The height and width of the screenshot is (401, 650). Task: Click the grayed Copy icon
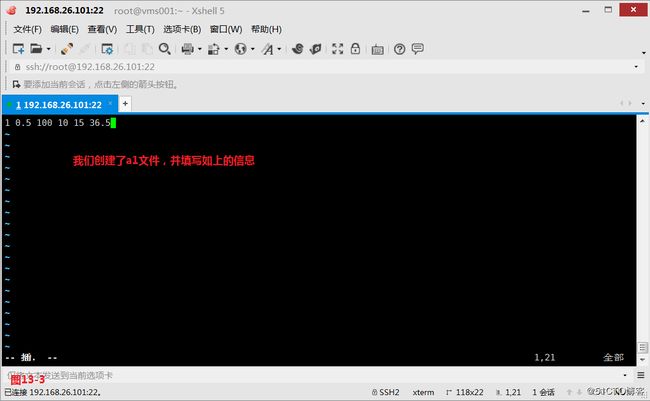[130, 49]
